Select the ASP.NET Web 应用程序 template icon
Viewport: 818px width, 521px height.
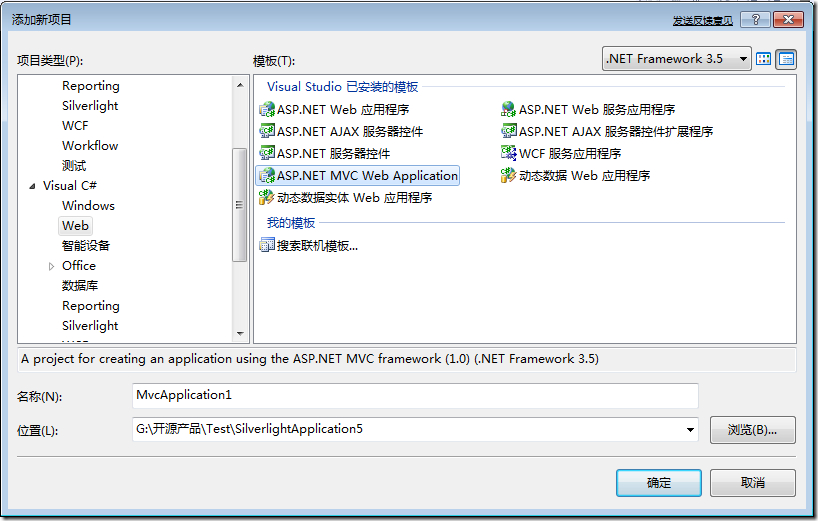267,110
